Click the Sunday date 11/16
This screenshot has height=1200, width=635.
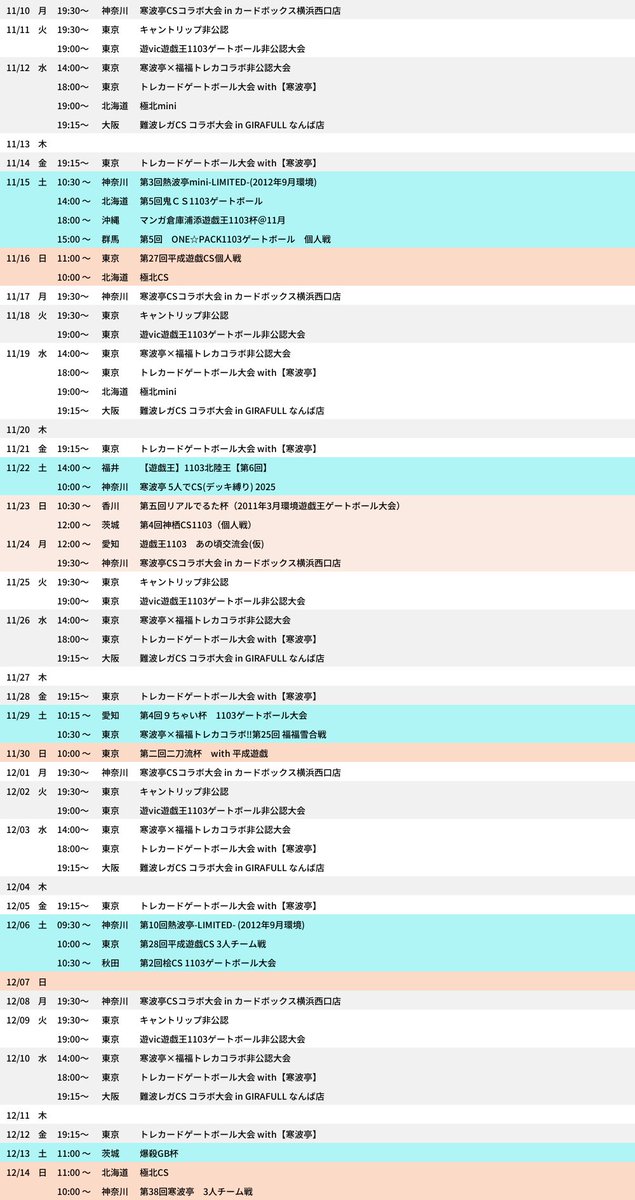(18, 257)
